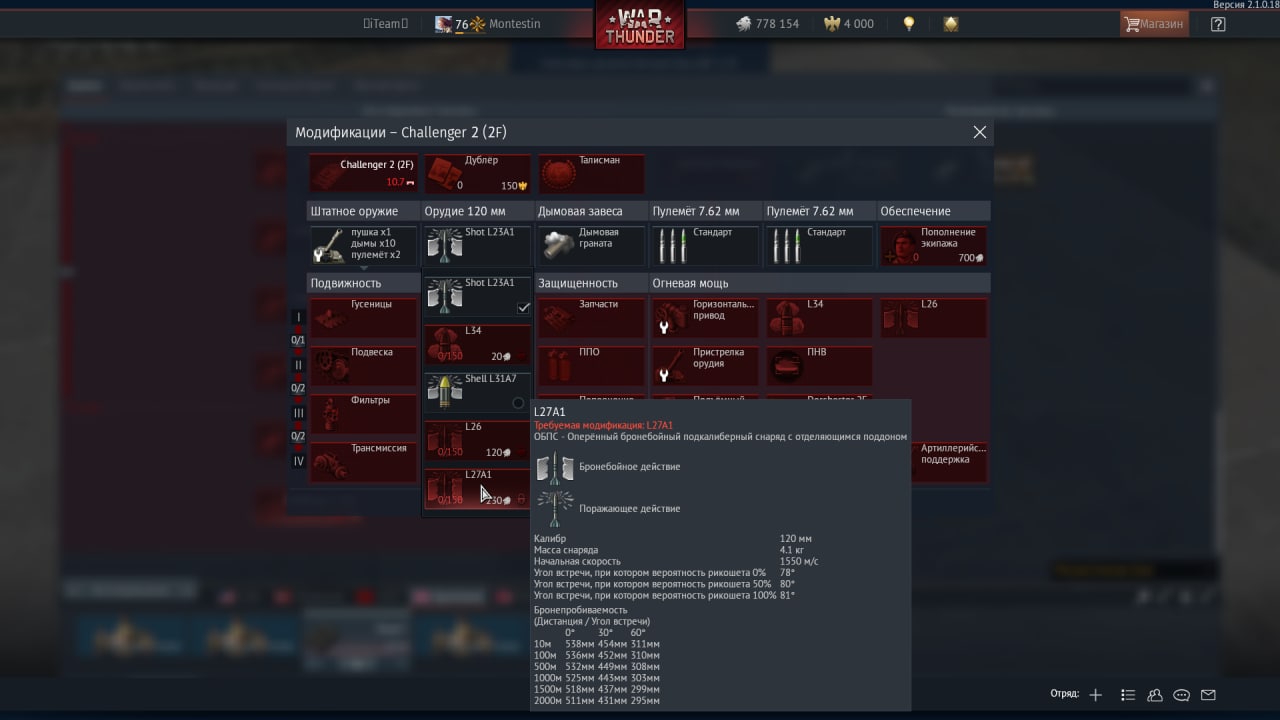Open the contacts icon at bottom right
The height and width of the screenshot is (720, 1280).
[1155, 695]
